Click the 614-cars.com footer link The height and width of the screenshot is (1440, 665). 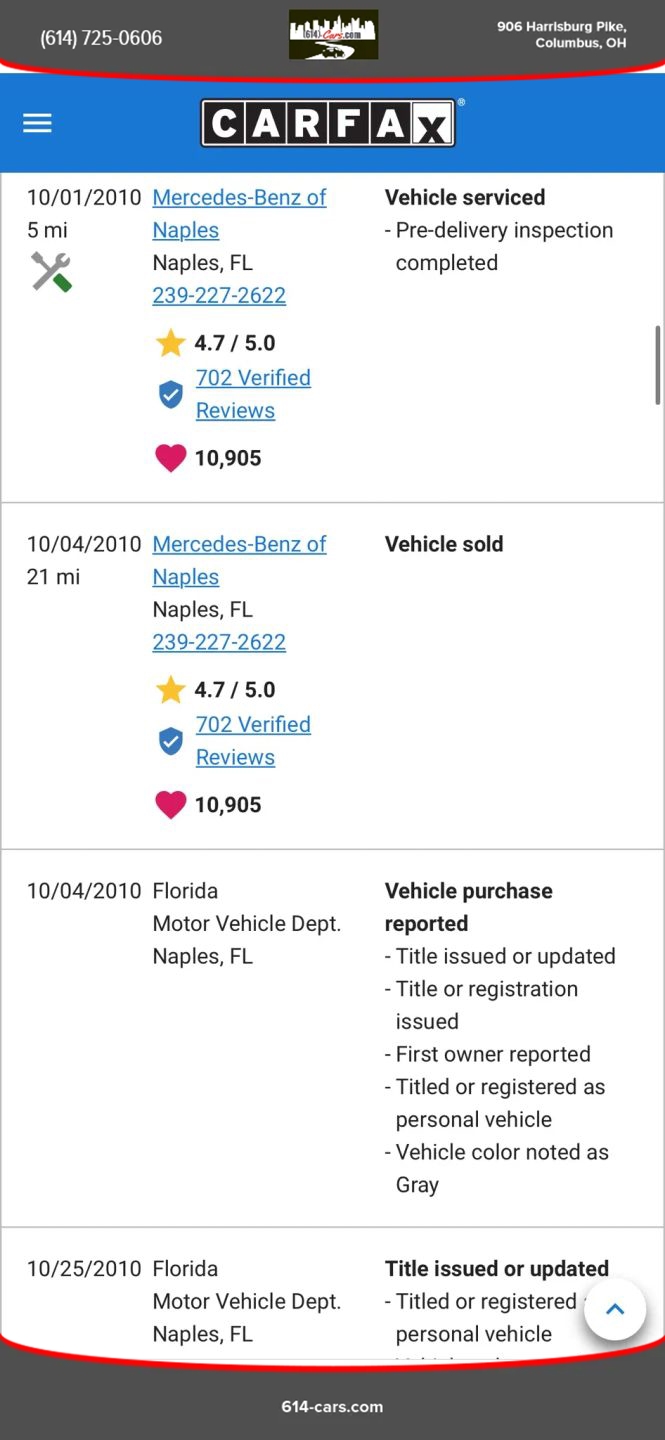[x=332, y=1406]
